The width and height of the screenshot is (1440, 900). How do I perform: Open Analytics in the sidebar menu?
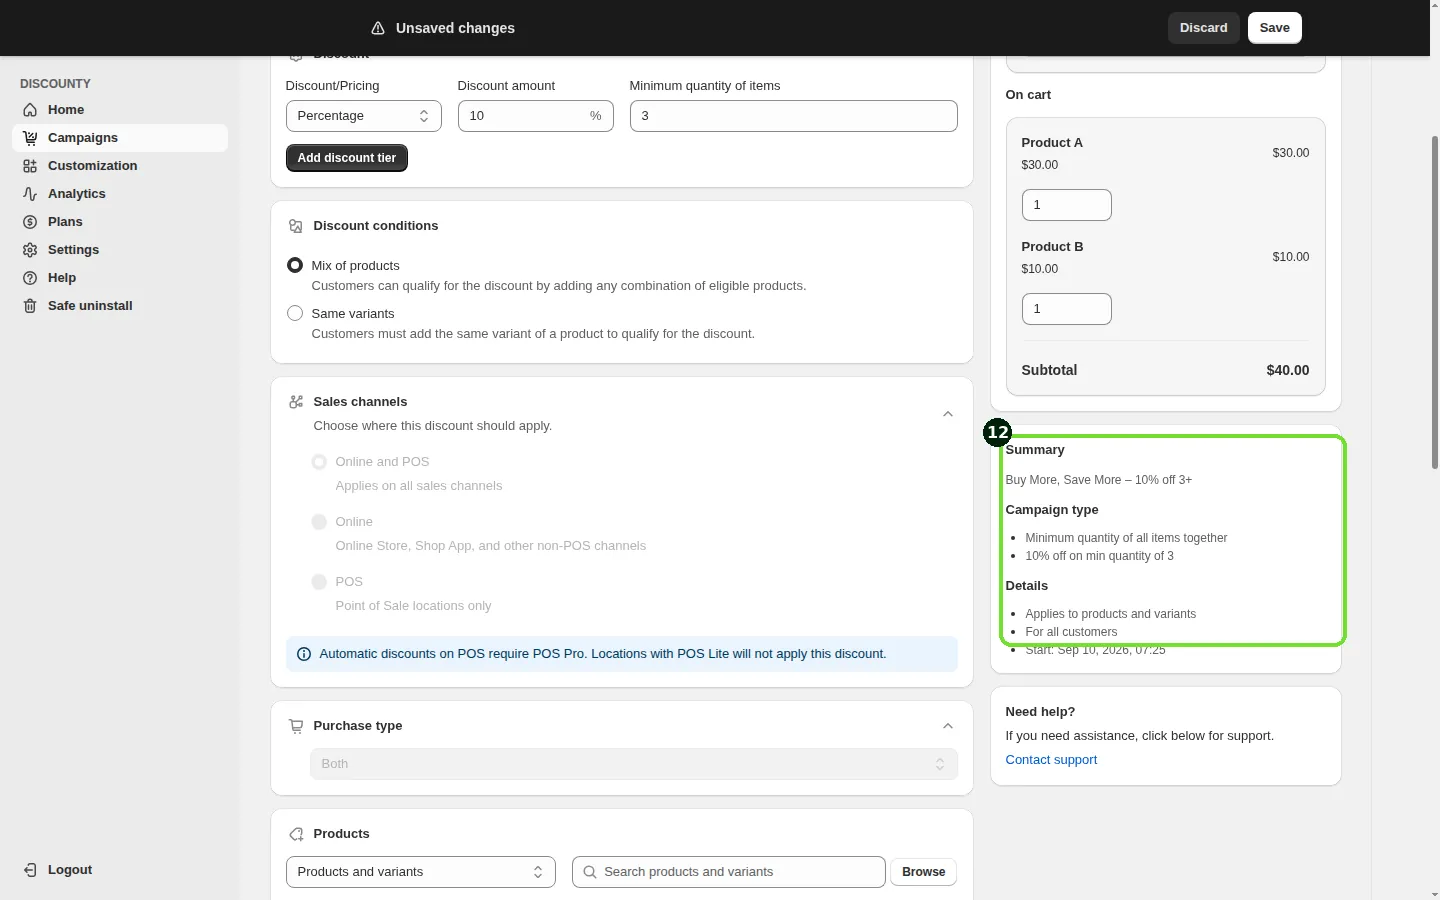pos(120,194)
